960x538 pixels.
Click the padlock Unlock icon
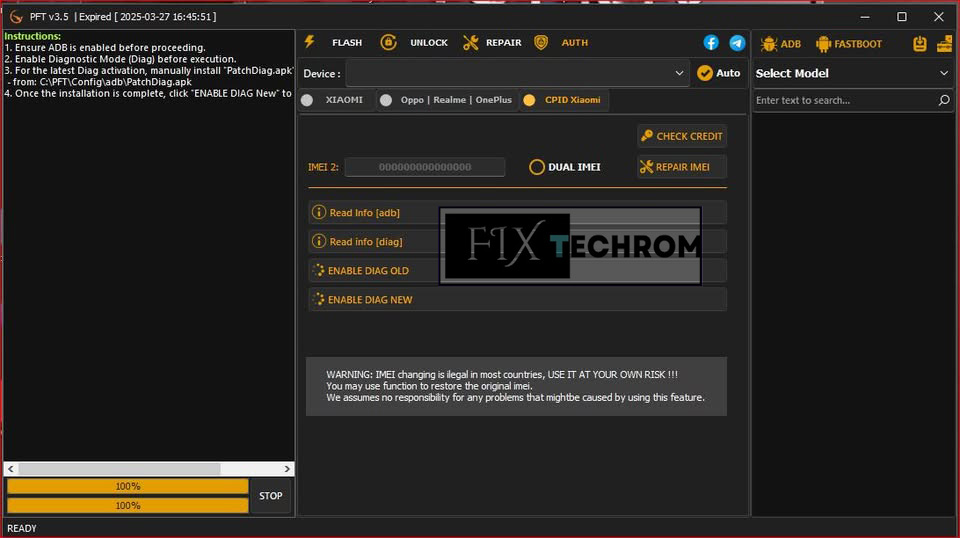click(x=388, y=42)
